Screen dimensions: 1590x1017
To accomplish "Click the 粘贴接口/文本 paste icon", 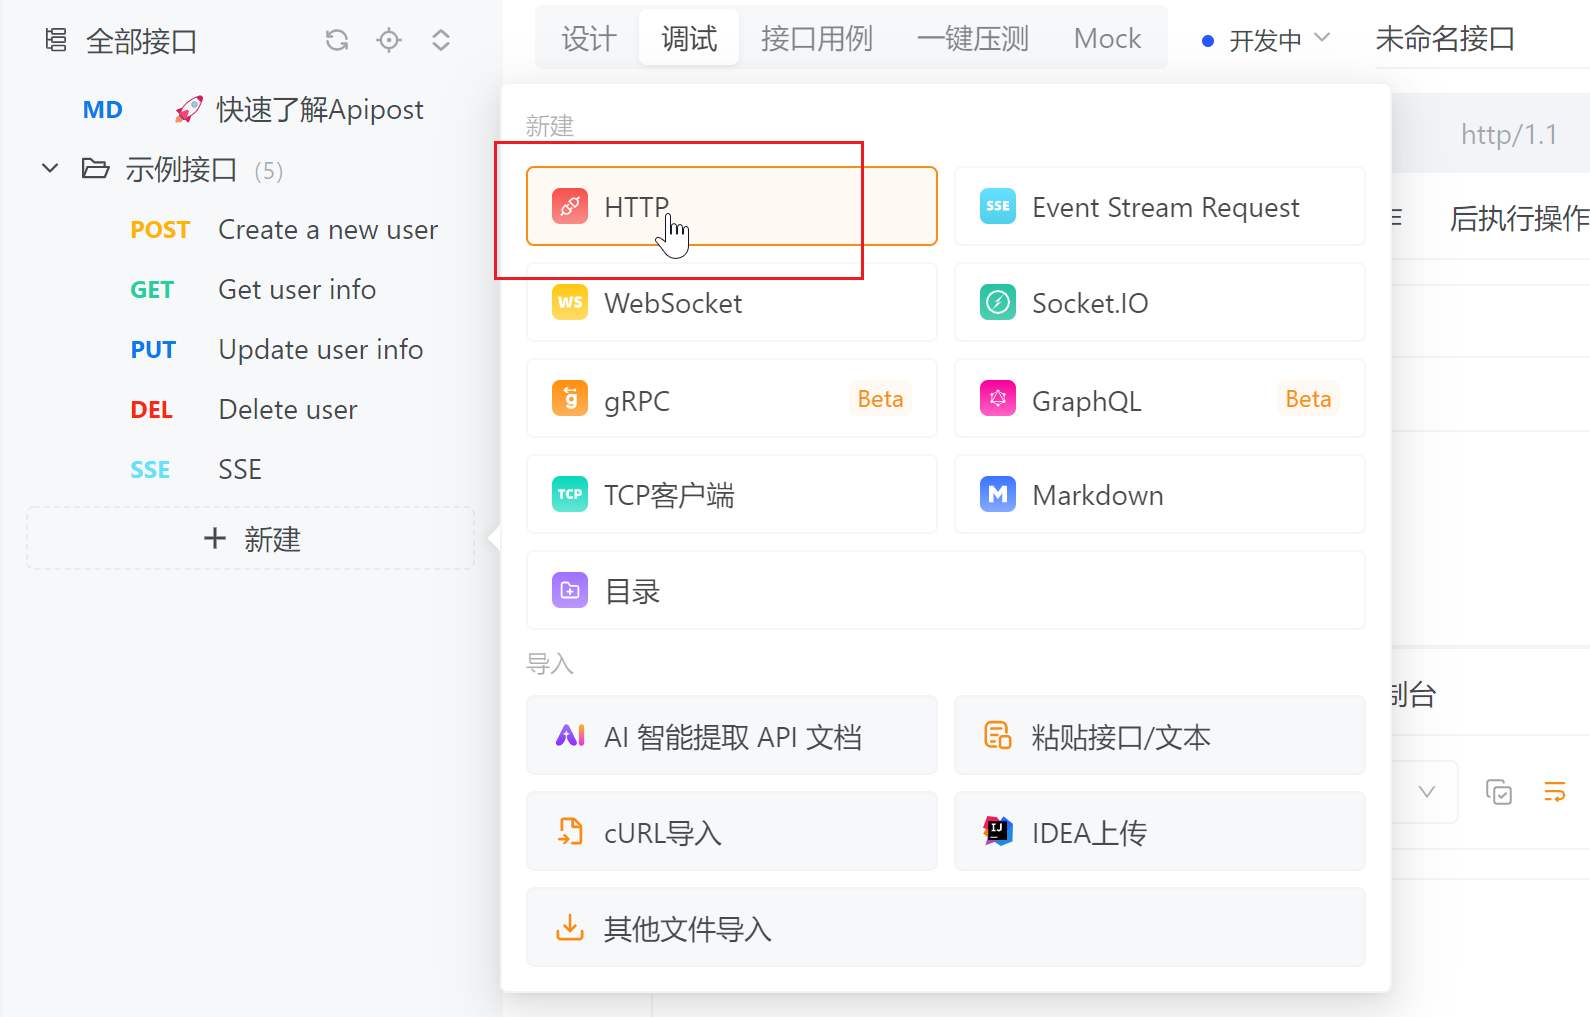I will tap(998, 735).
